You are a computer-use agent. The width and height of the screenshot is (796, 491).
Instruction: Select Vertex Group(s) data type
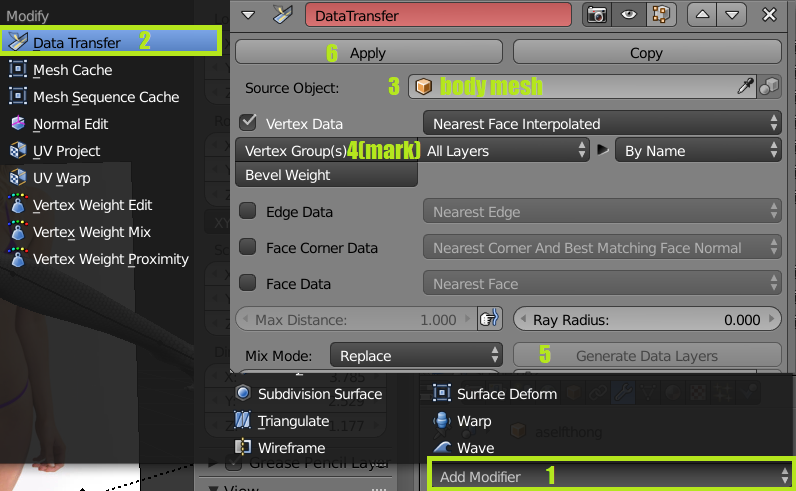tap(326, 151)
